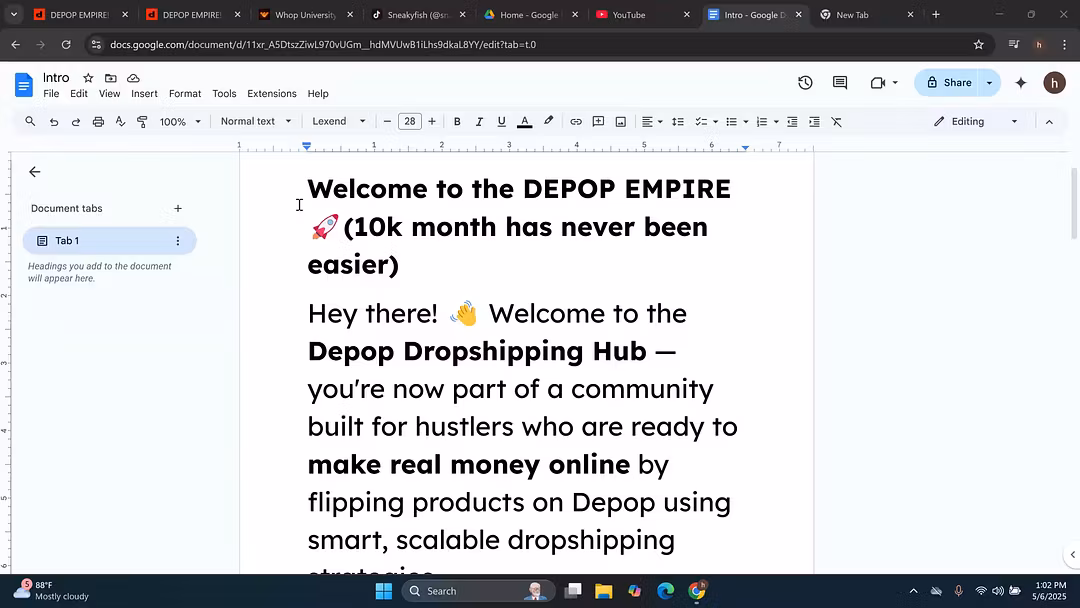Open the Normal text style dropdown
The width and height of the screenshot is (1080, 608).
(256, 122)
